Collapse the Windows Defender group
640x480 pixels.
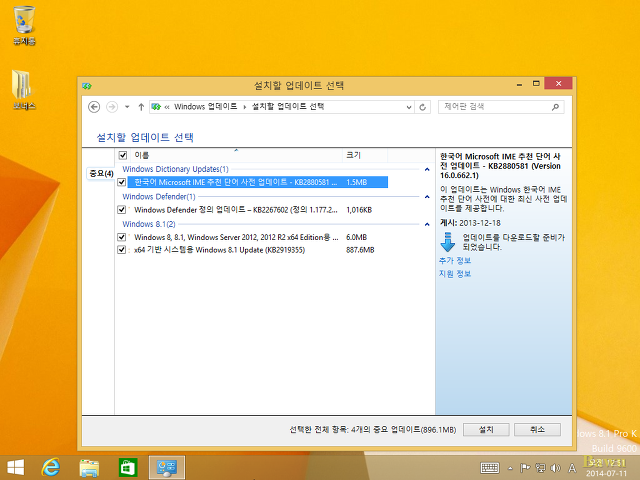pos(427,197)
